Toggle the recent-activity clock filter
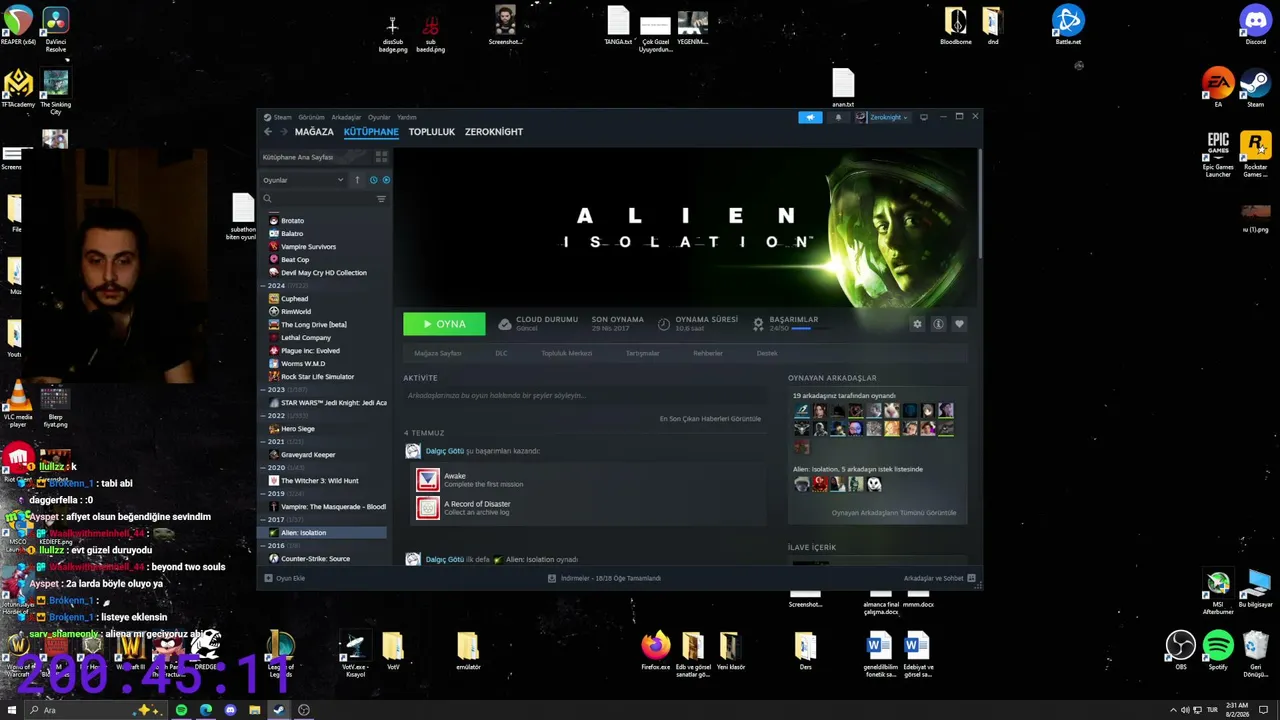 [x=373, y=180]
